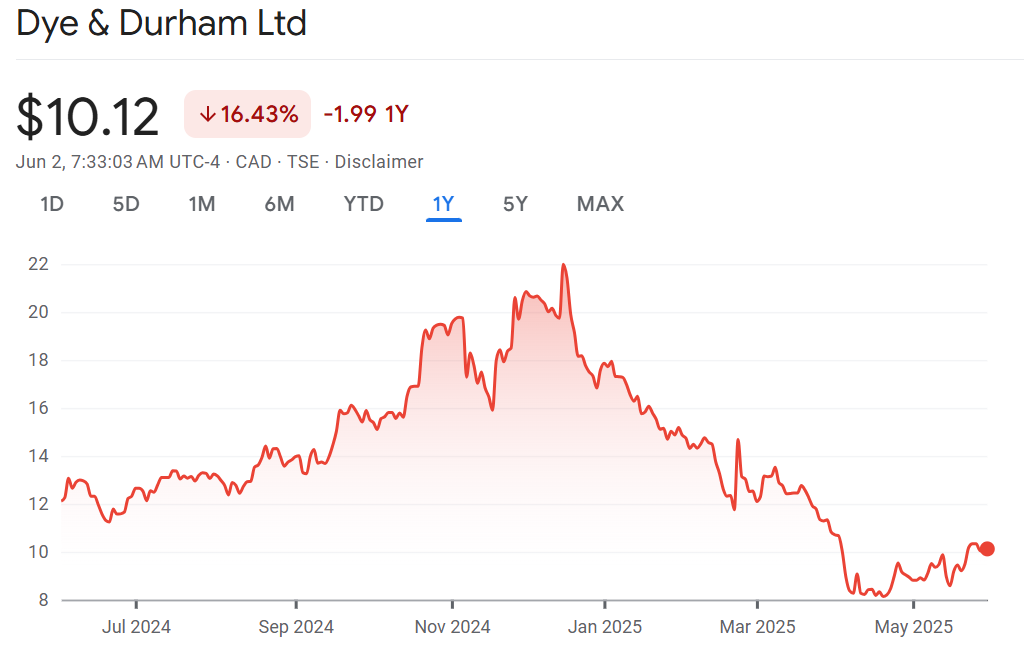The width and height of the screenshot is (1024, 664).
Task: Switch to the 5D range tab
Action: [x=126, y=204]
